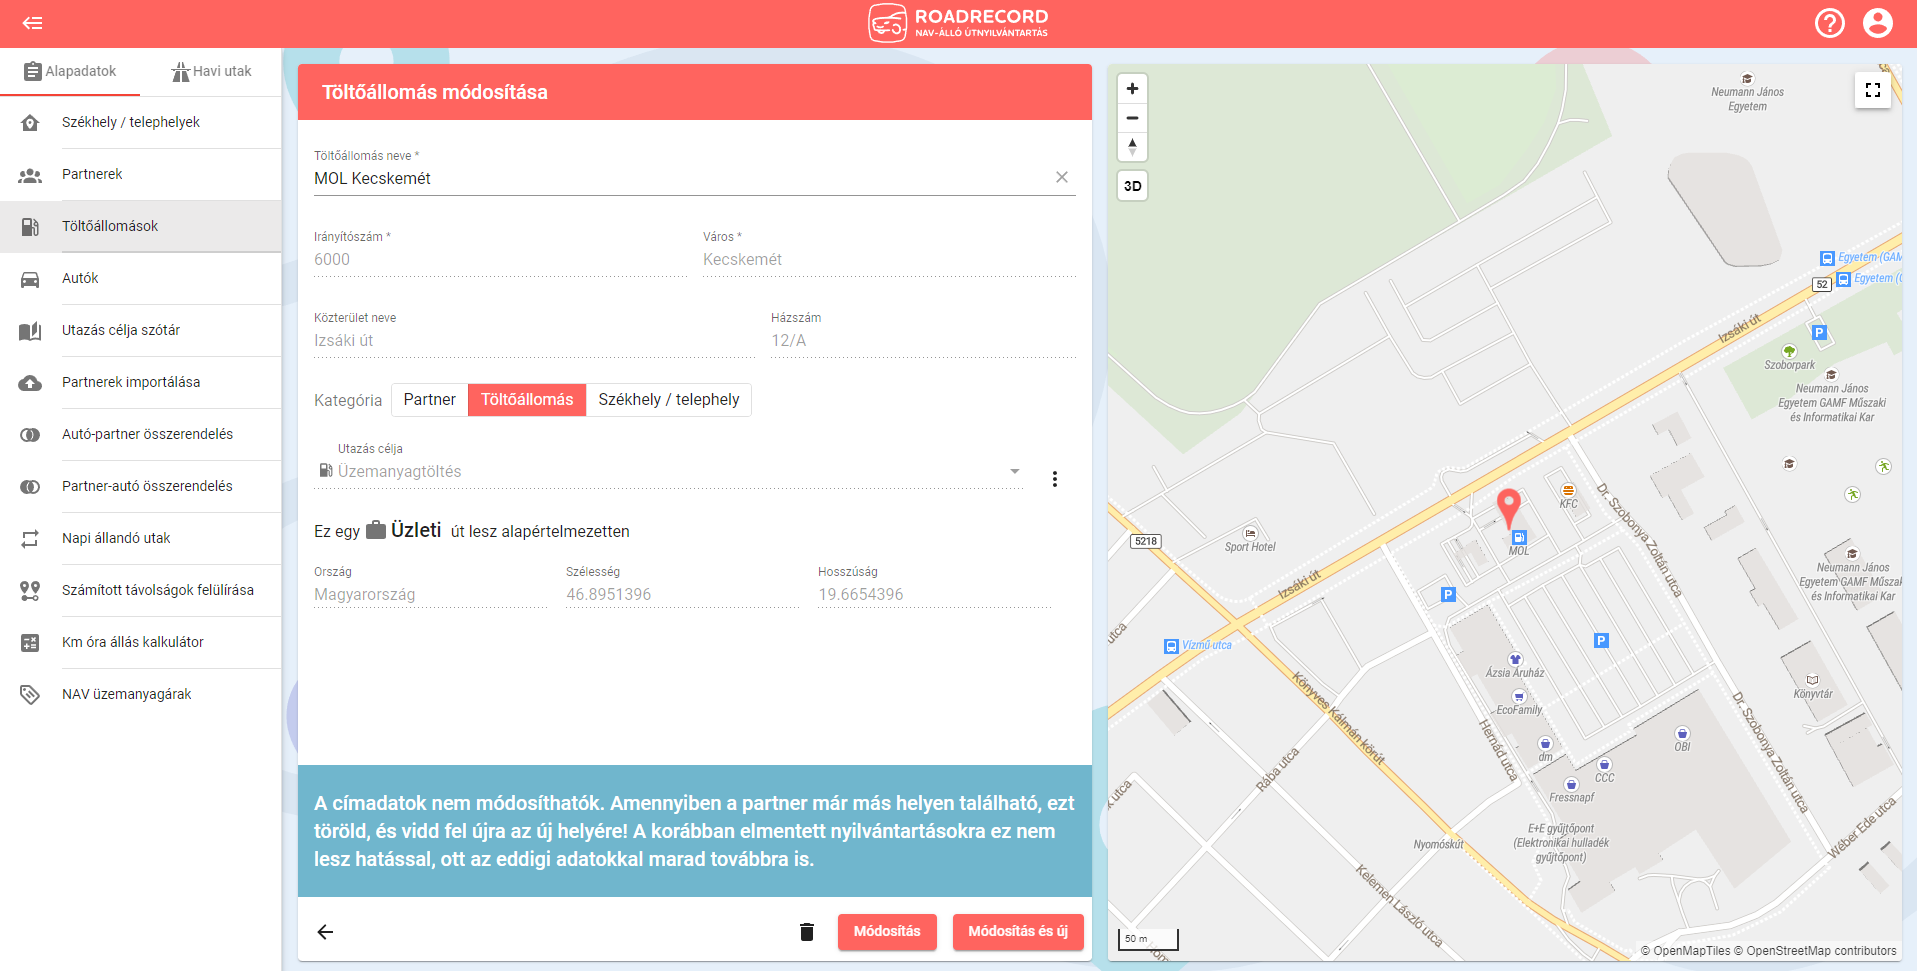The height and width of the screenshot is (971, 1917).
Task: Click the Város field
Action: pos(889,259)
